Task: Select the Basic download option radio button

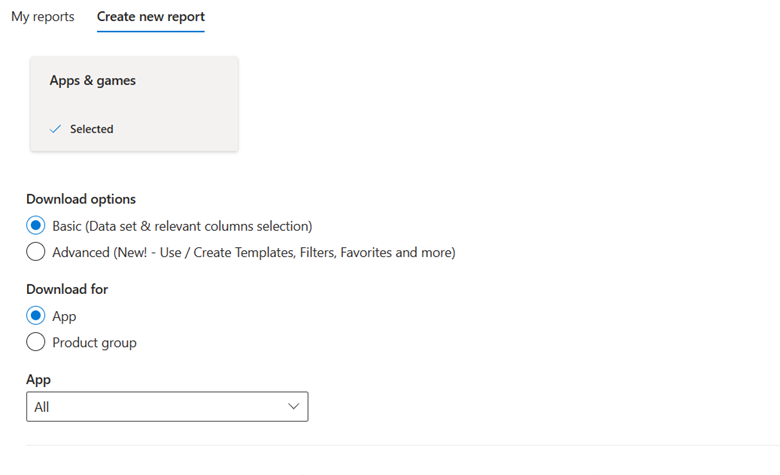Action: tap(36, 226)
